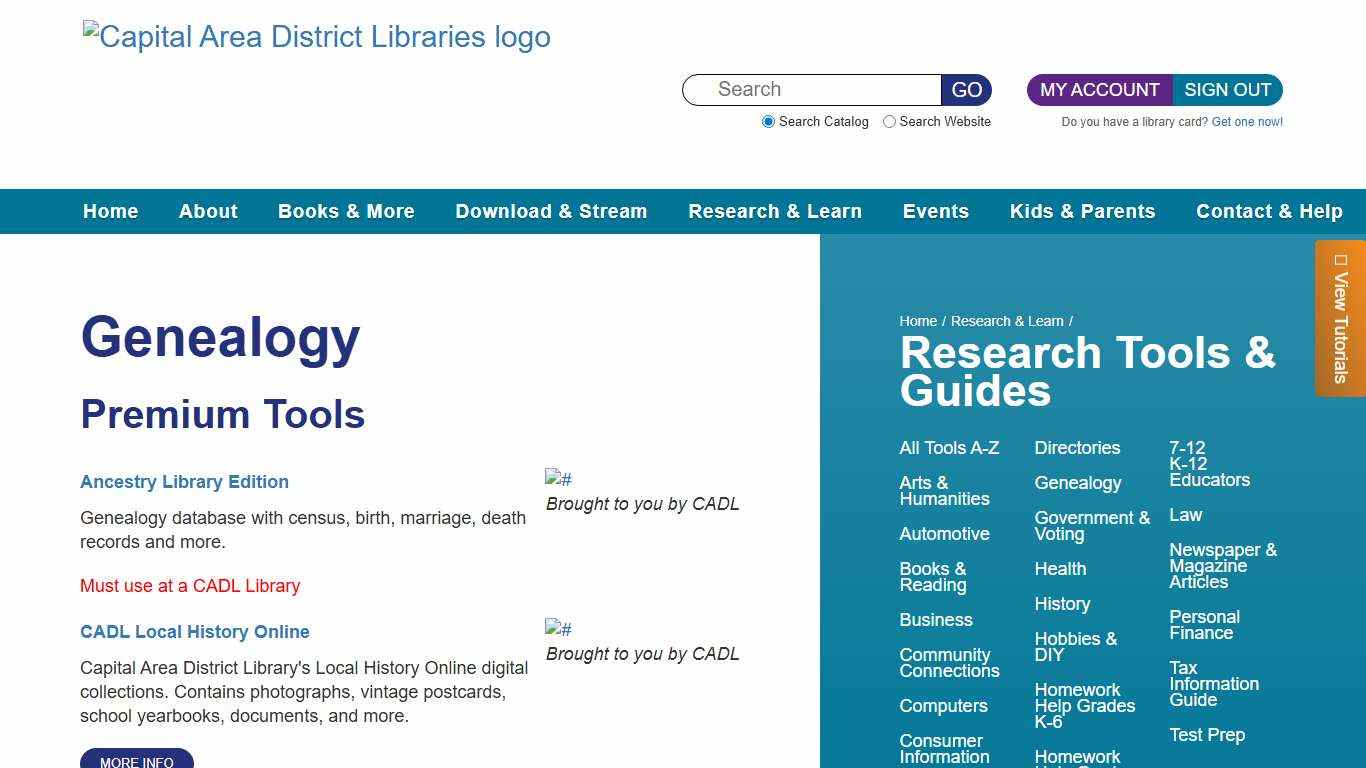This screenshot has height=768, width=1366.
Task: Open the View Tutorials side tab
Action: click(1341, 318)
